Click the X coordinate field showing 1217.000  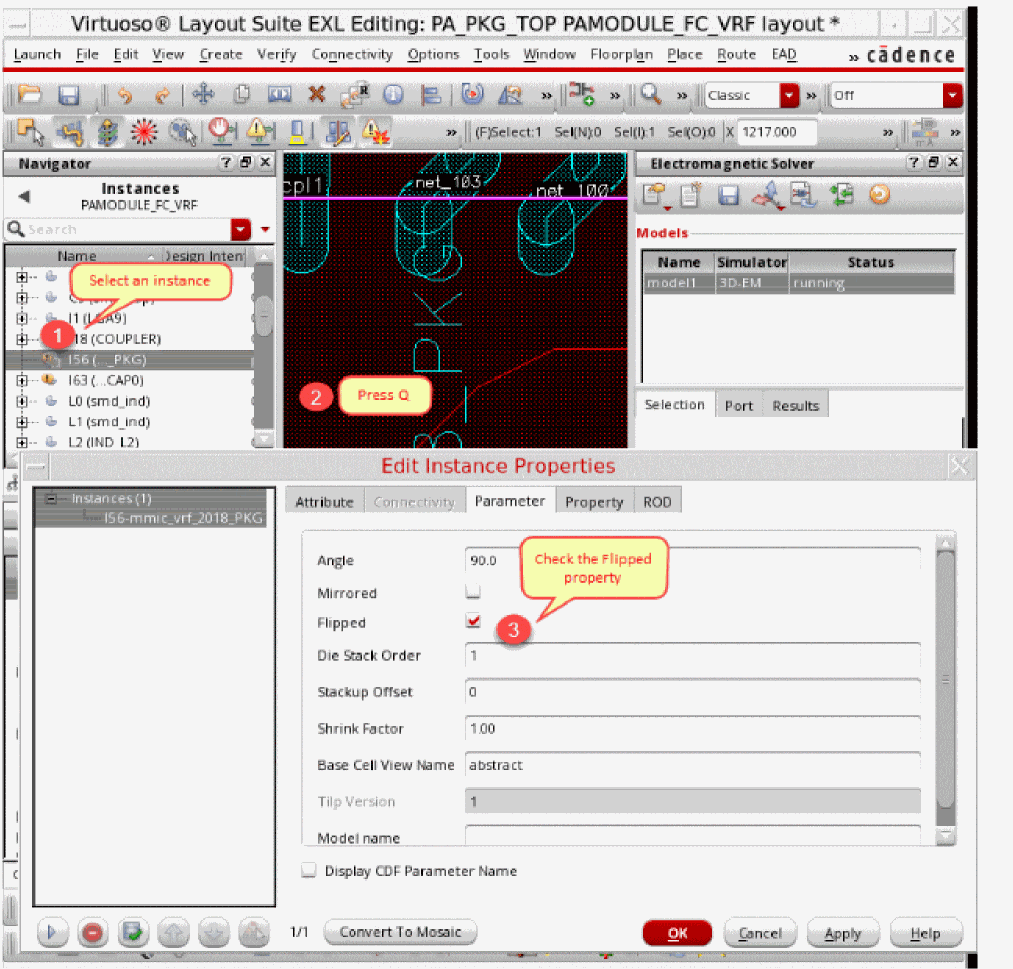click(x=777, y=132)
